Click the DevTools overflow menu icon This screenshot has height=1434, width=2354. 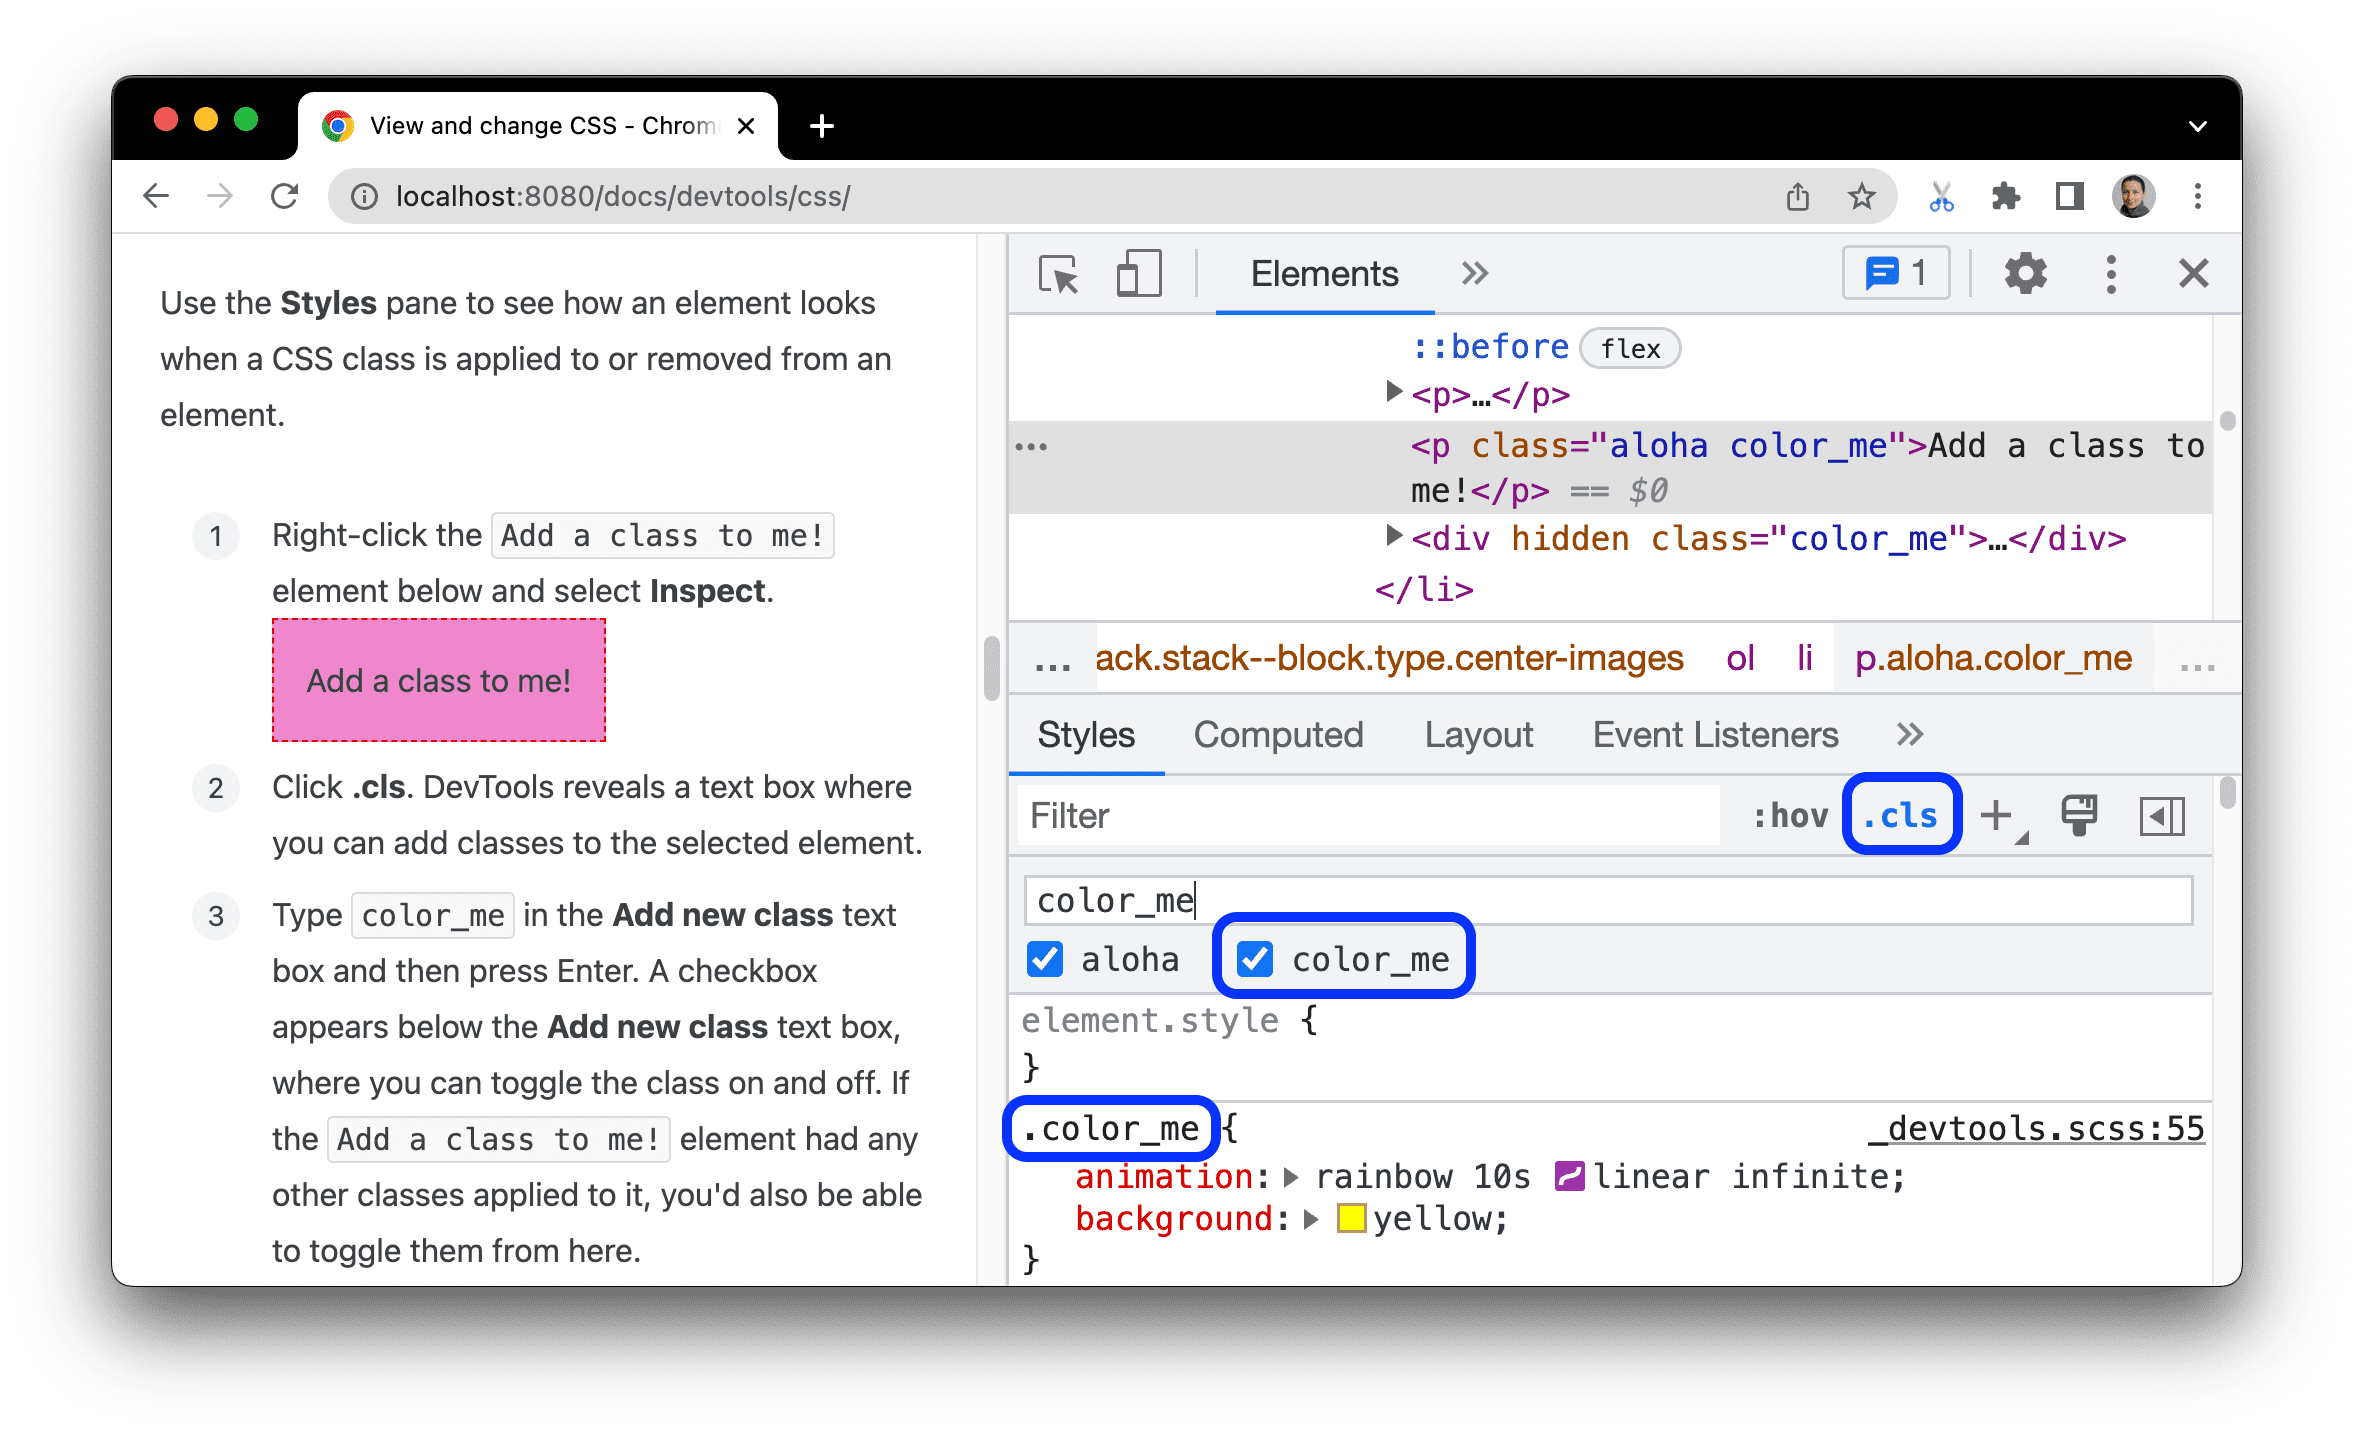coord(2109,274)
